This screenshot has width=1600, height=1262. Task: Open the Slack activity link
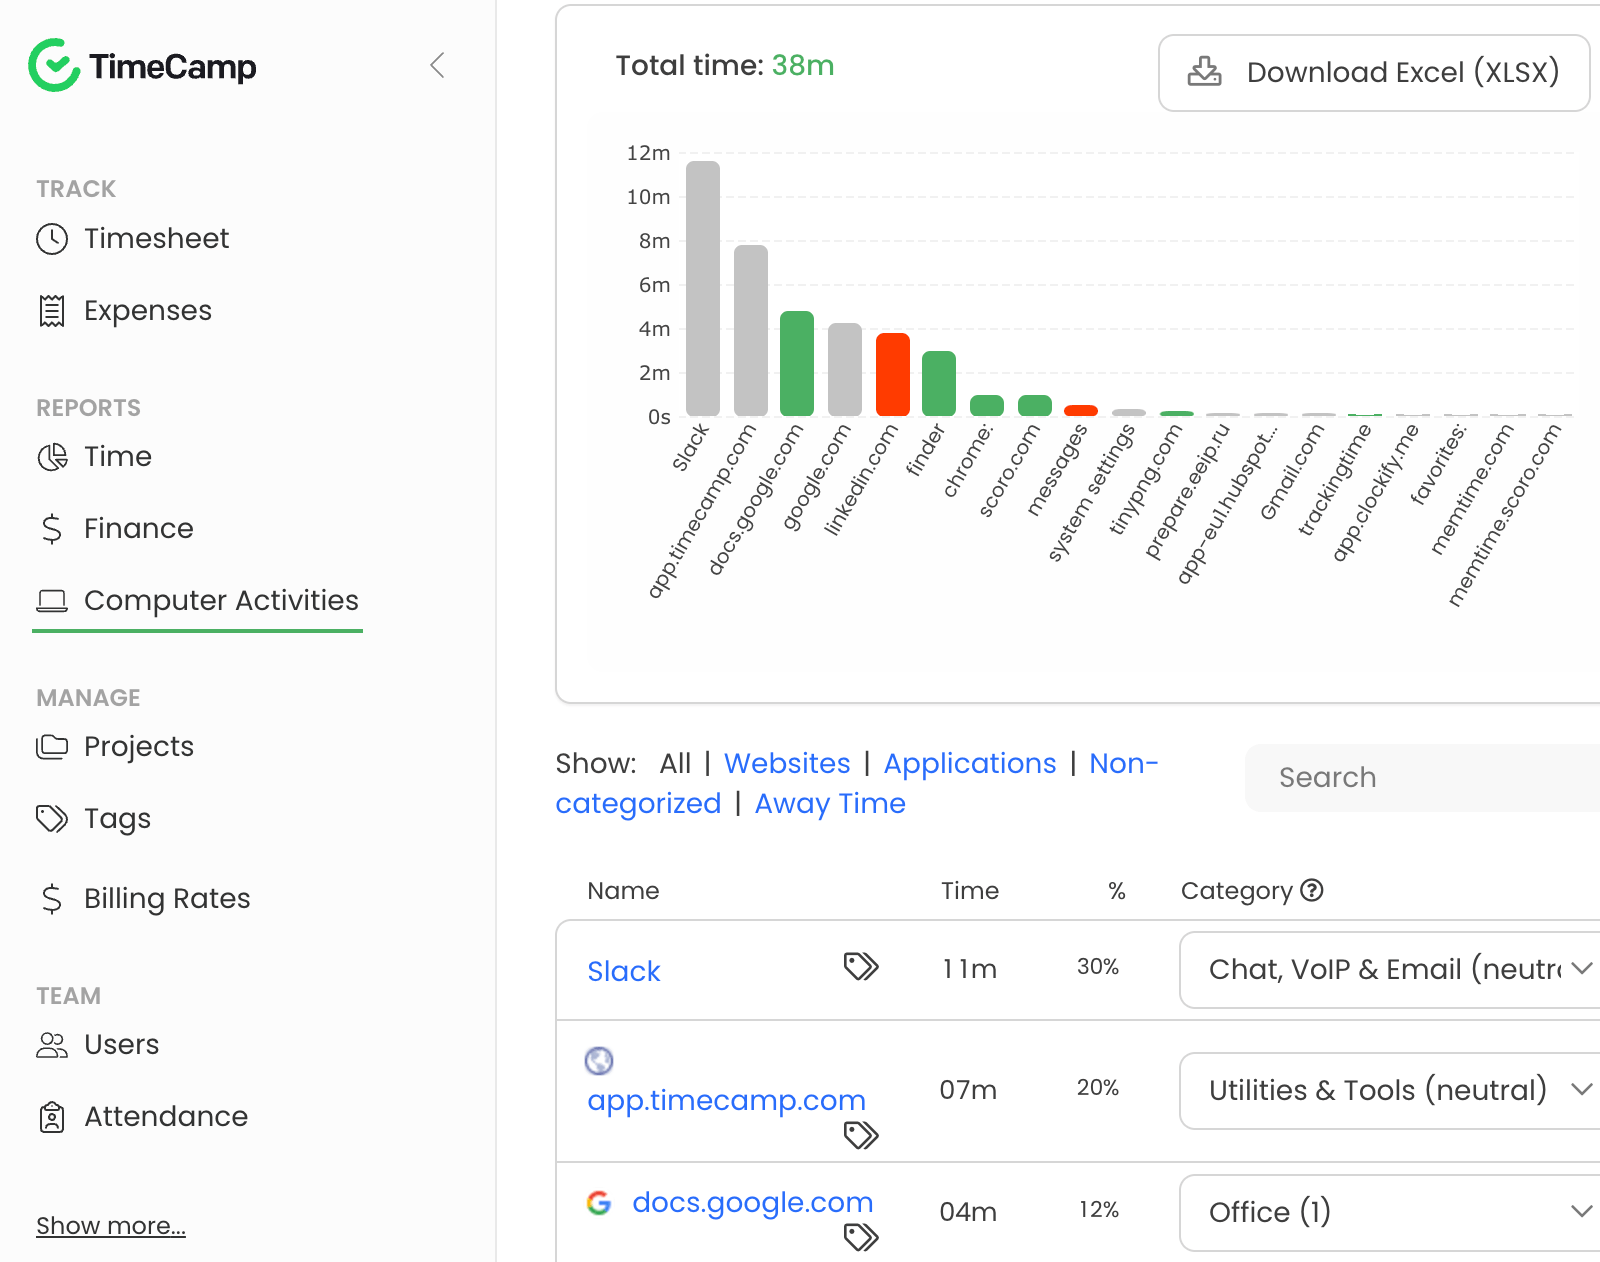[x=624, y=971]
